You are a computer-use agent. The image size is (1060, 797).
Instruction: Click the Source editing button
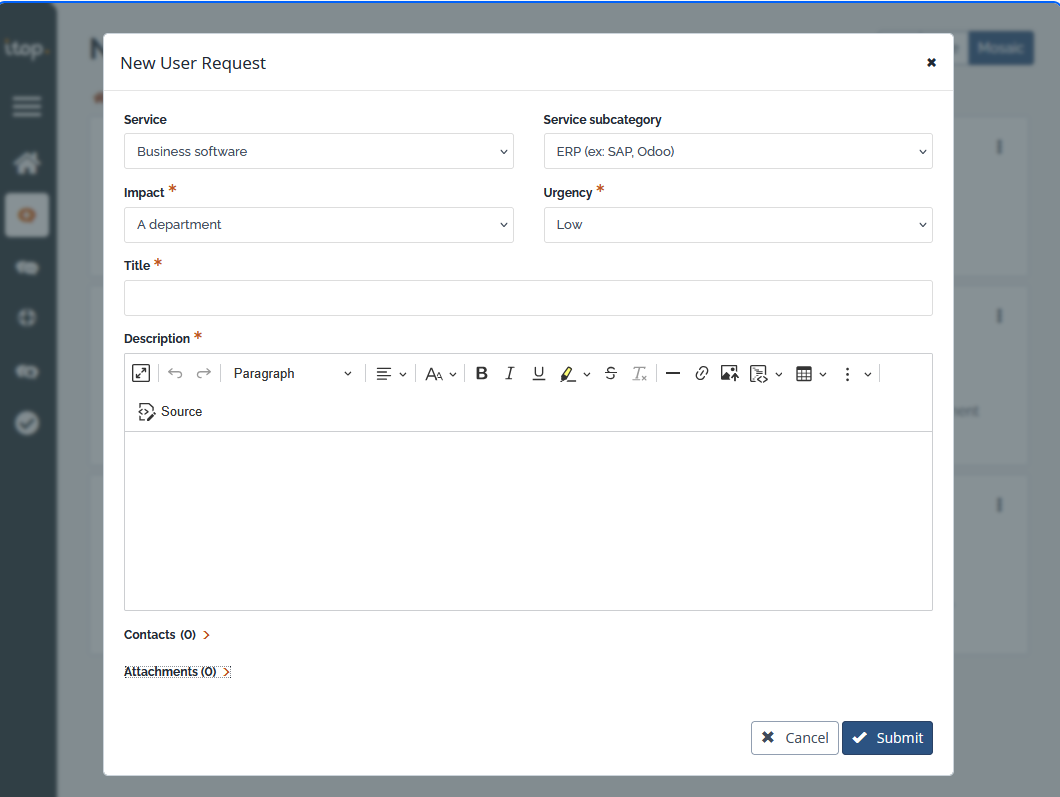click(170, 411)
